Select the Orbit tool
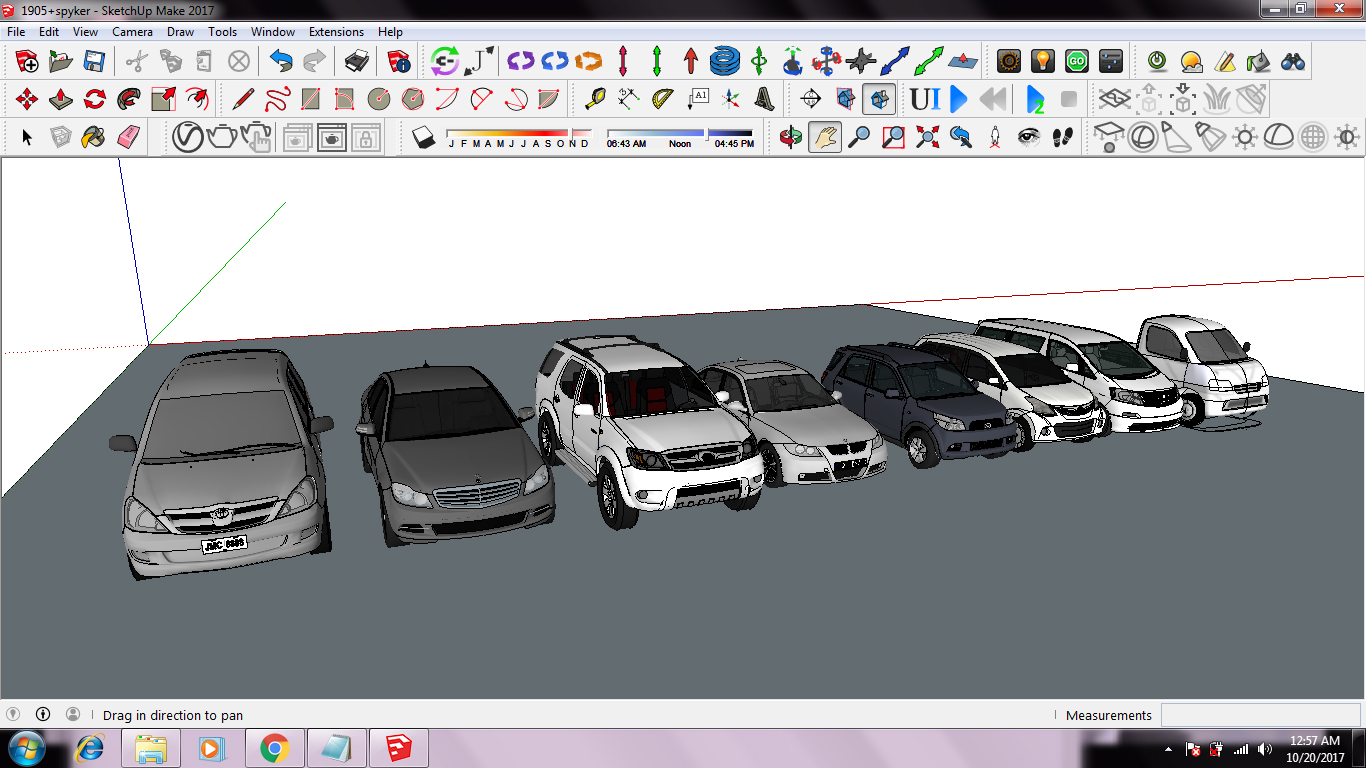The image size is (1366, 768). (791, 137)
